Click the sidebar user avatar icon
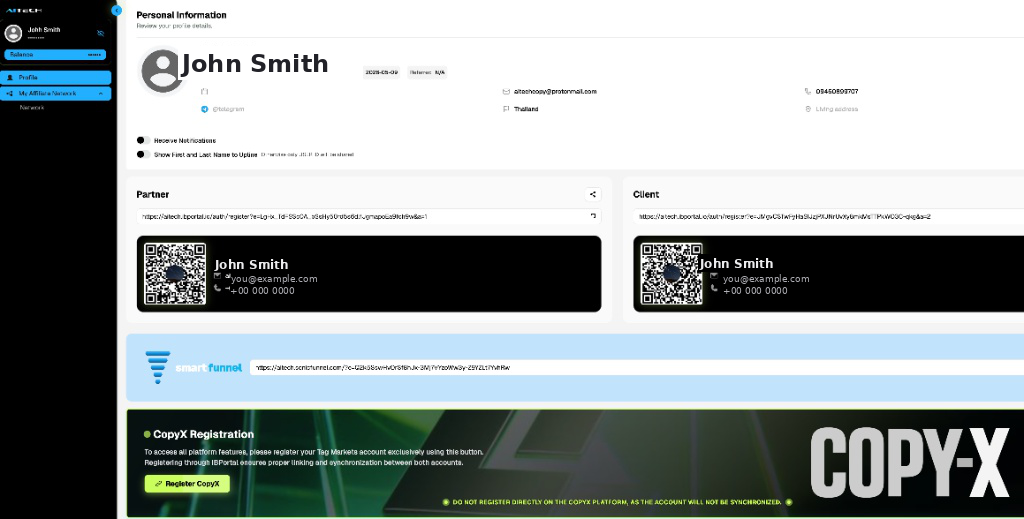Viewport: 1024px width, 519px height. [x=13, y=33]
